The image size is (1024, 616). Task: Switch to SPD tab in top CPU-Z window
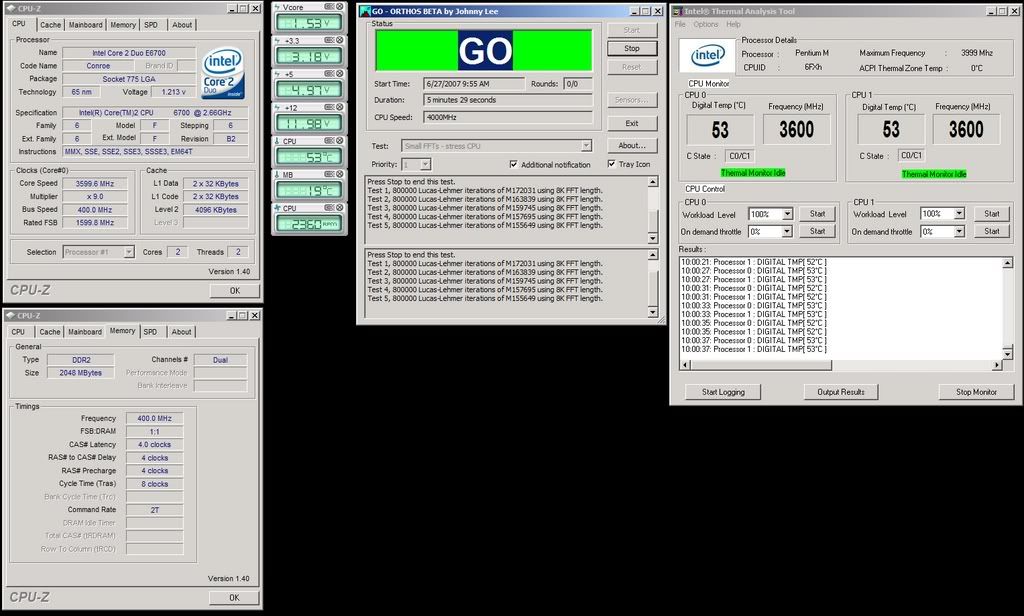coord(151,25)
